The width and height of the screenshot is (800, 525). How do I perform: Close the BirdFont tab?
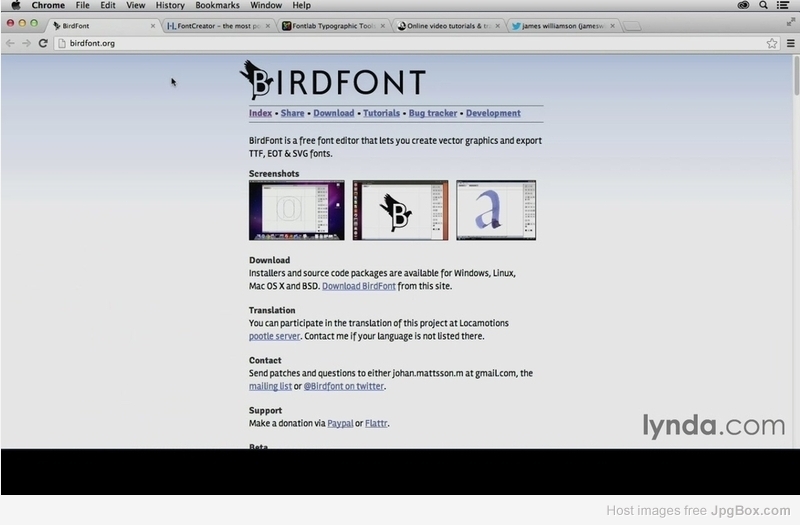[x=152, y=26]
